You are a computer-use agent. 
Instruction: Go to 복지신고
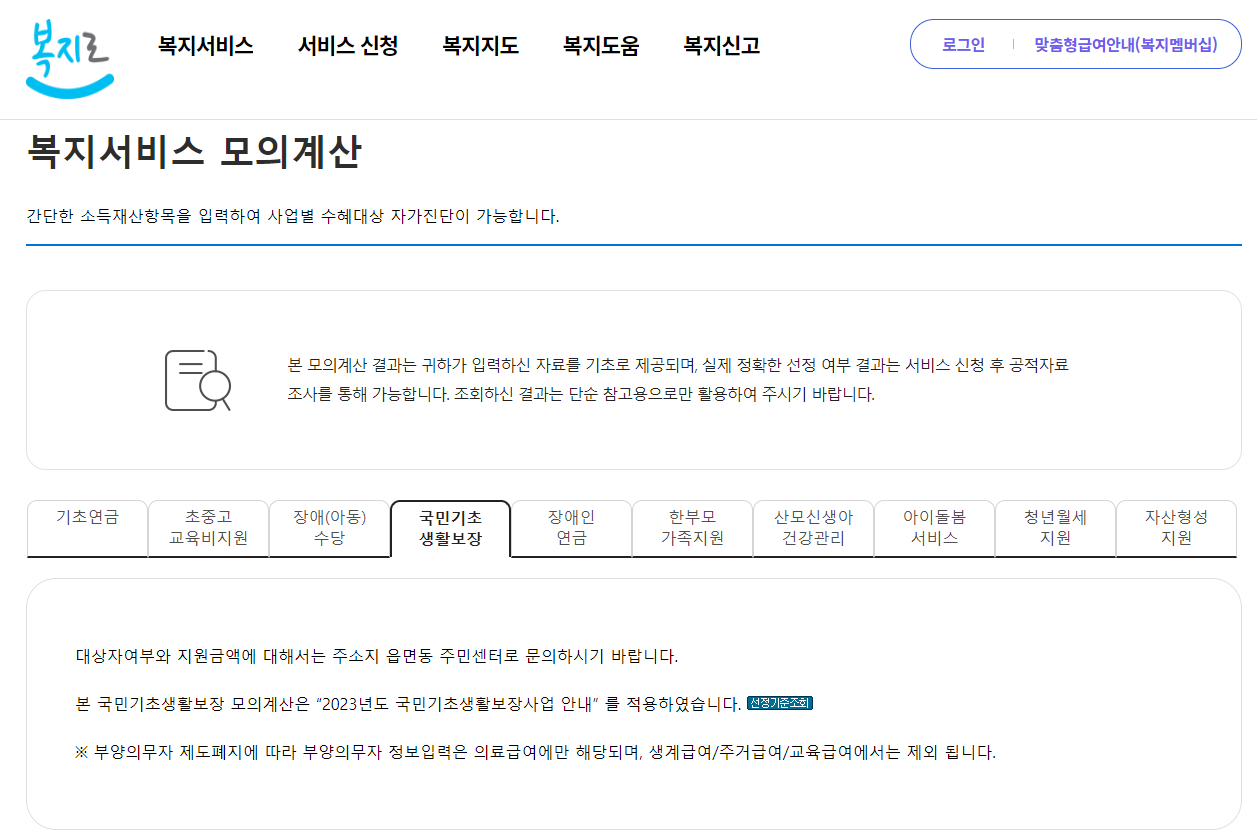(x=721, y=45)
